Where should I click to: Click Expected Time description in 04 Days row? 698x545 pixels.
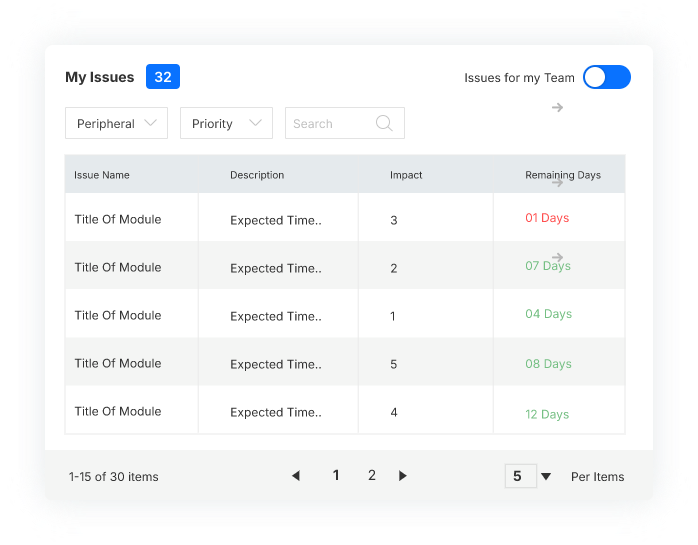click(x=276, y=316)
